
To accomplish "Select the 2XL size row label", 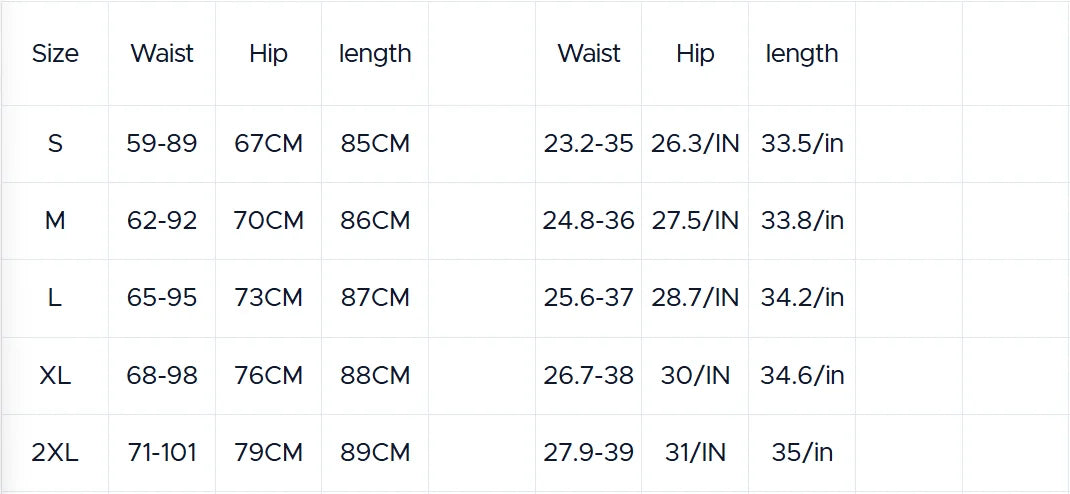I will click(55, 453).
